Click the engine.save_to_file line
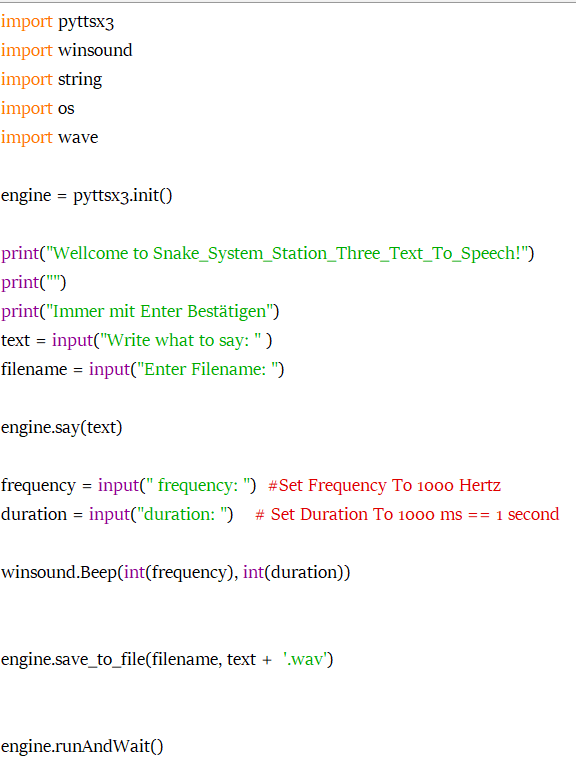Viewport: 576px width, 770px height. tap(167, 660)
